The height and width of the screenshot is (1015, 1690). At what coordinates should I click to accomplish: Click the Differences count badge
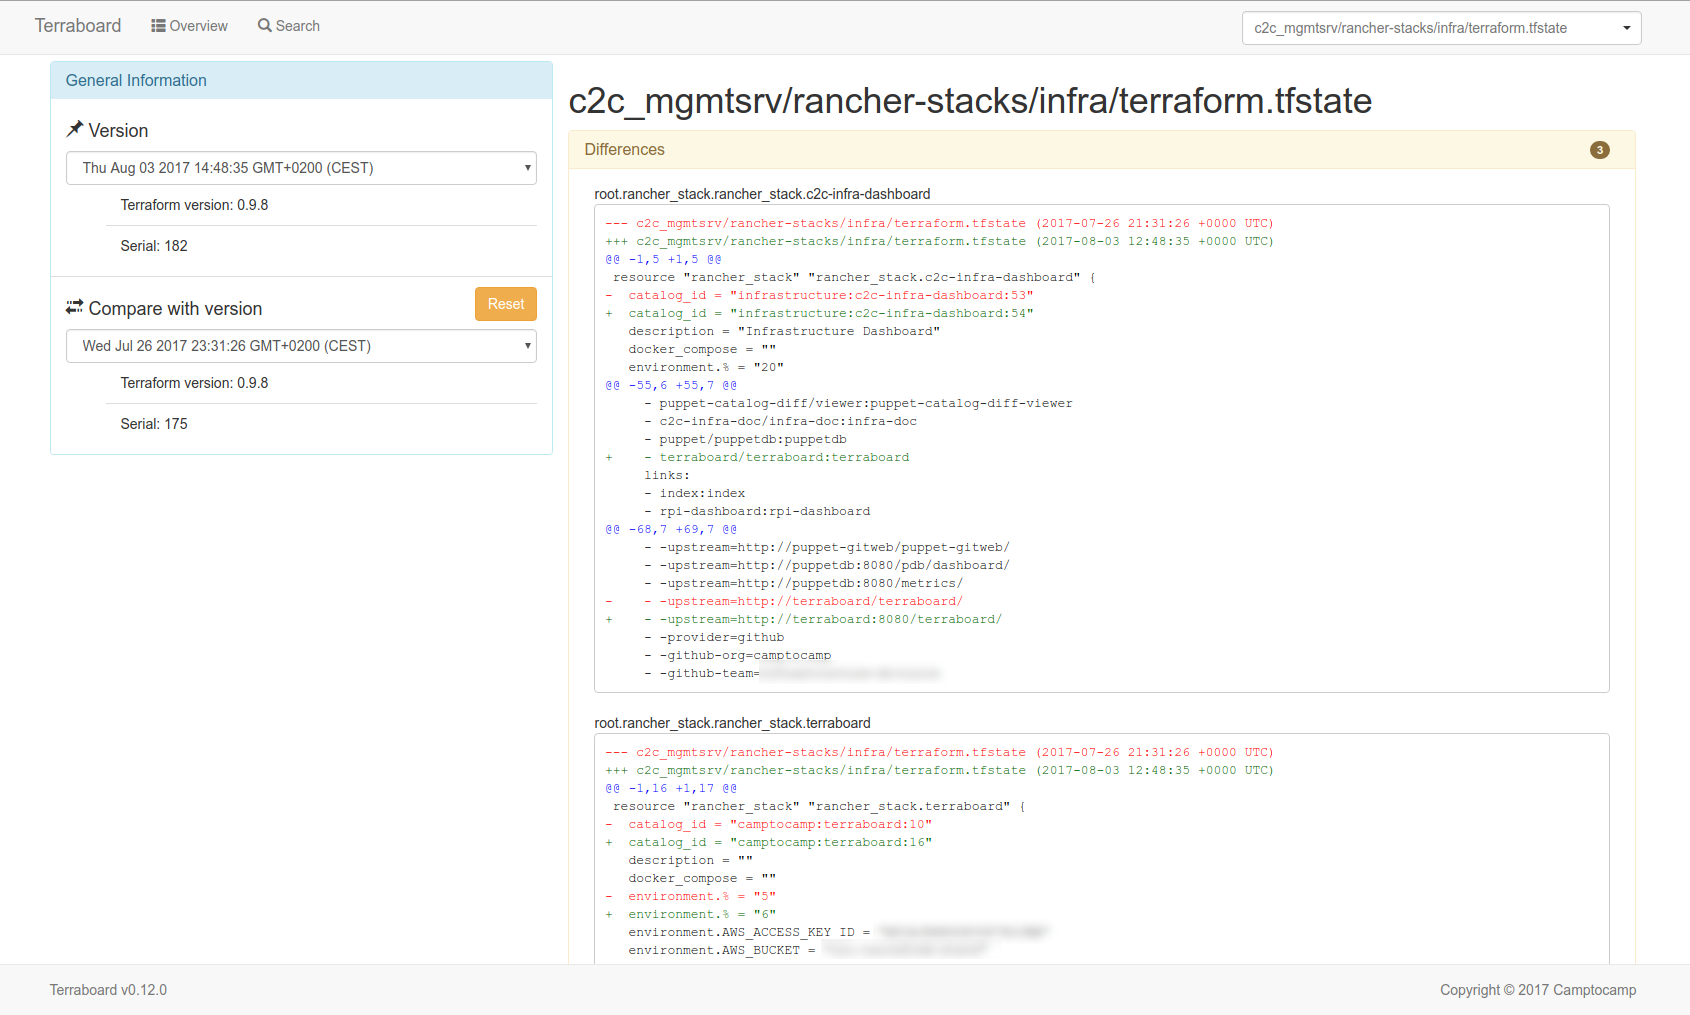[1600, 150]
